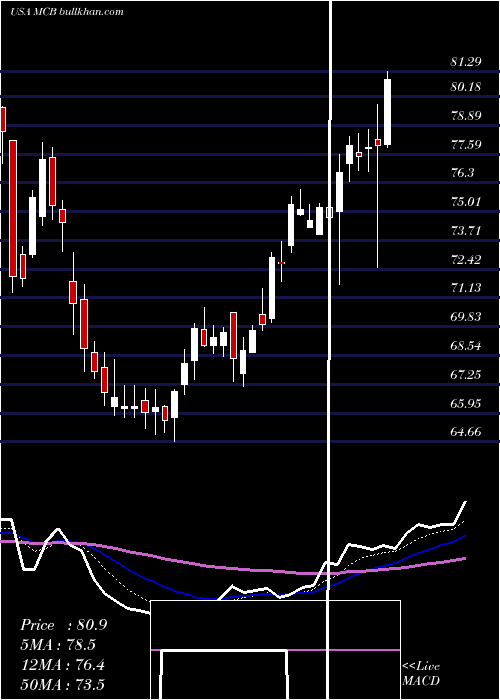Click the 69.83 price axis label

pos(466,317)
